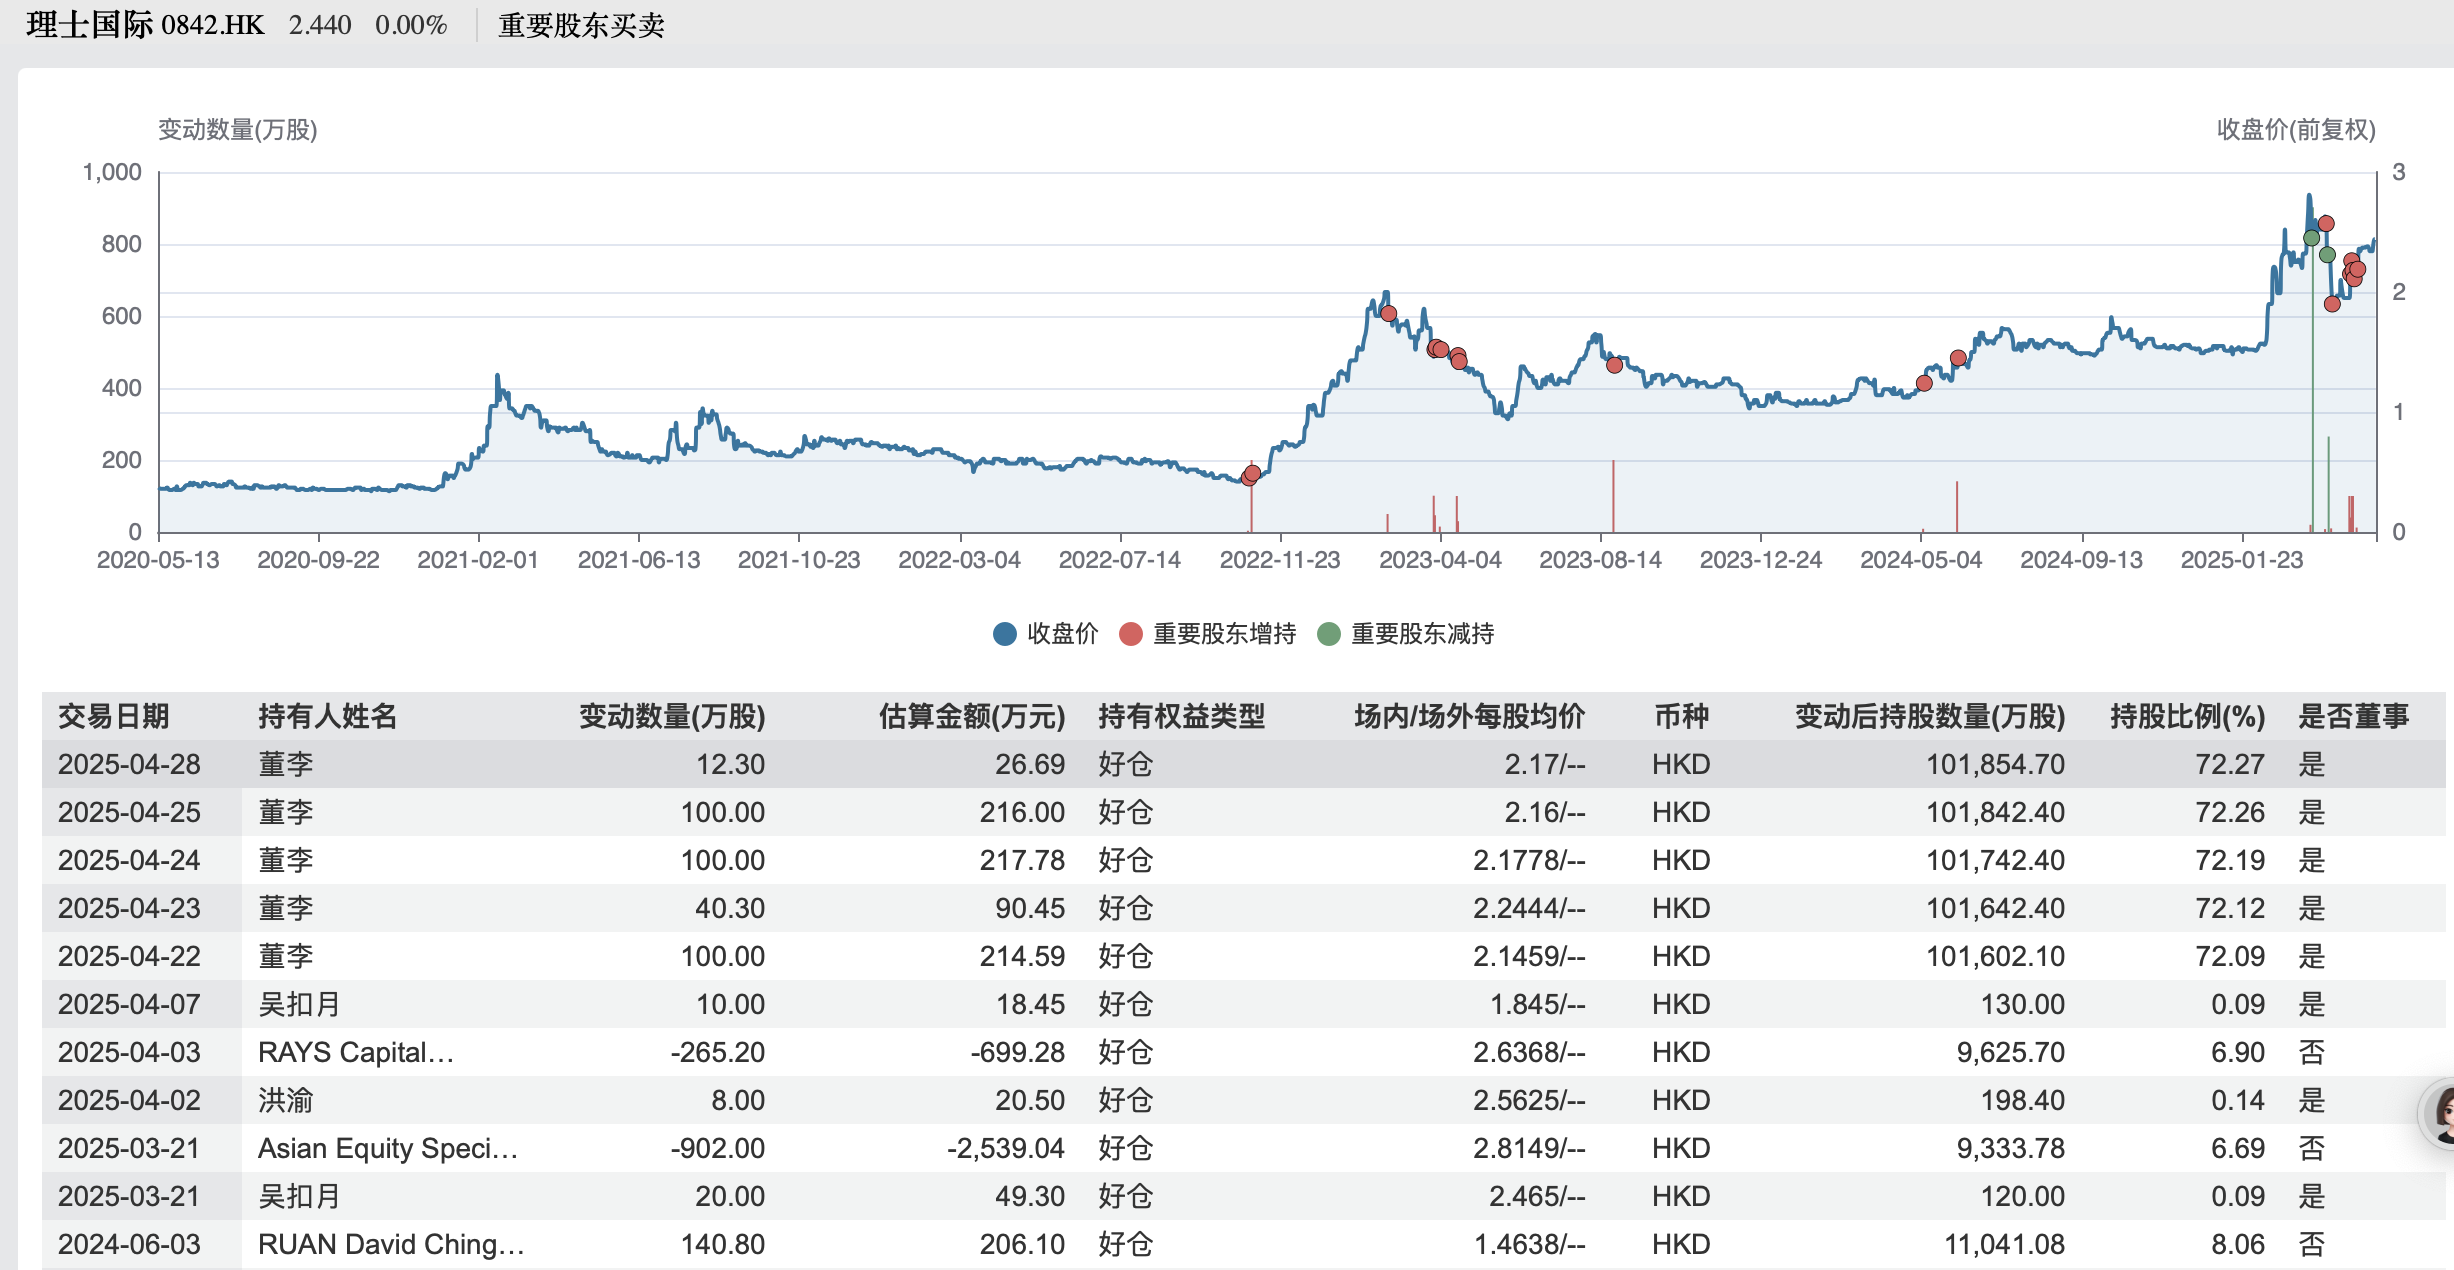Click 理士国际 0842.HK stock title

coord(145,25)
